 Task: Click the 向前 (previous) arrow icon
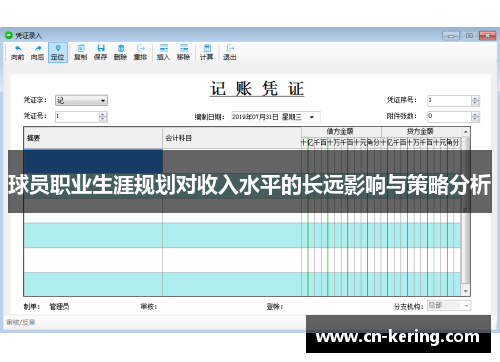18,48
